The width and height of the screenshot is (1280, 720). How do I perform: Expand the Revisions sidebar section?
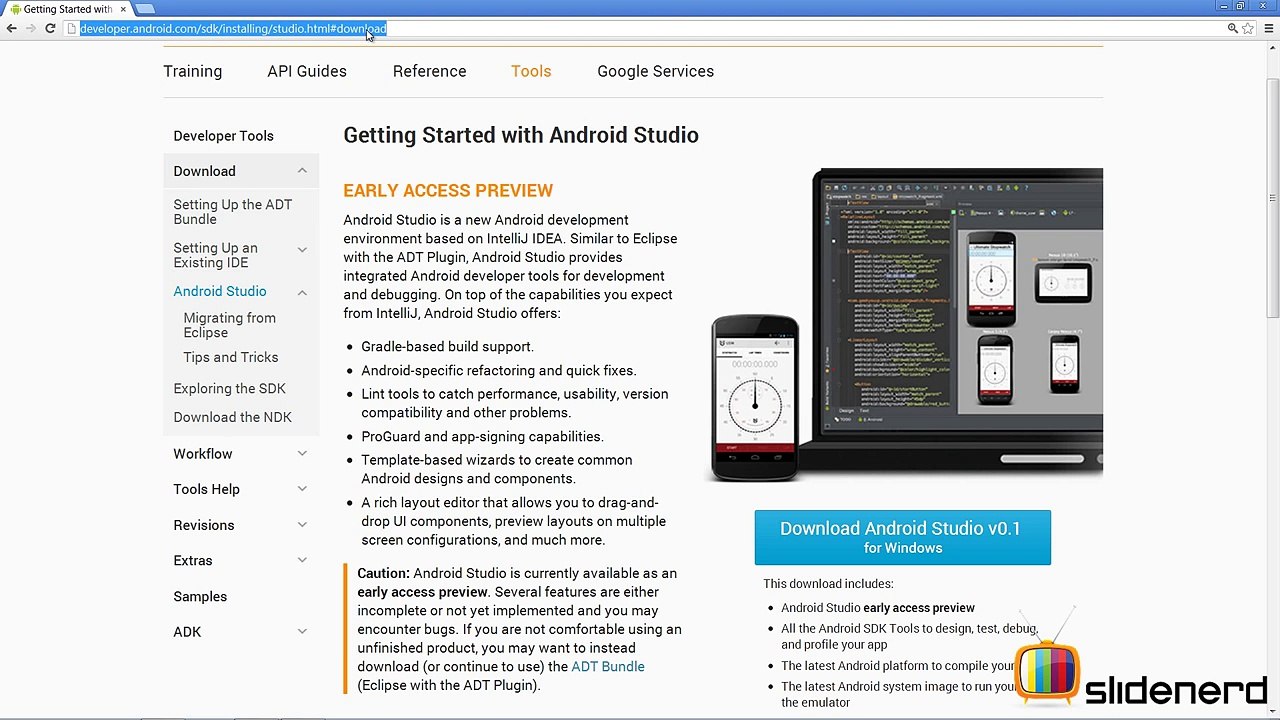[x=302, y=525]
